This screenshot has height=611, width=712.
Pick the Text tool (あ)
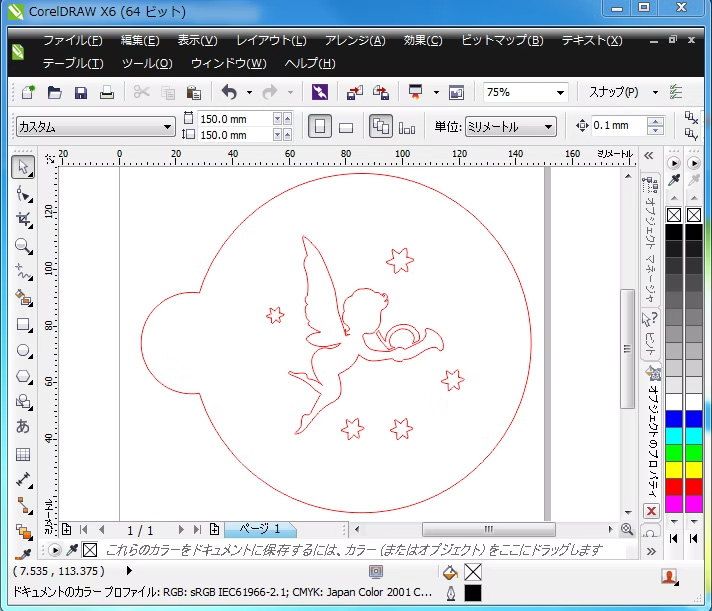point(23,427)
